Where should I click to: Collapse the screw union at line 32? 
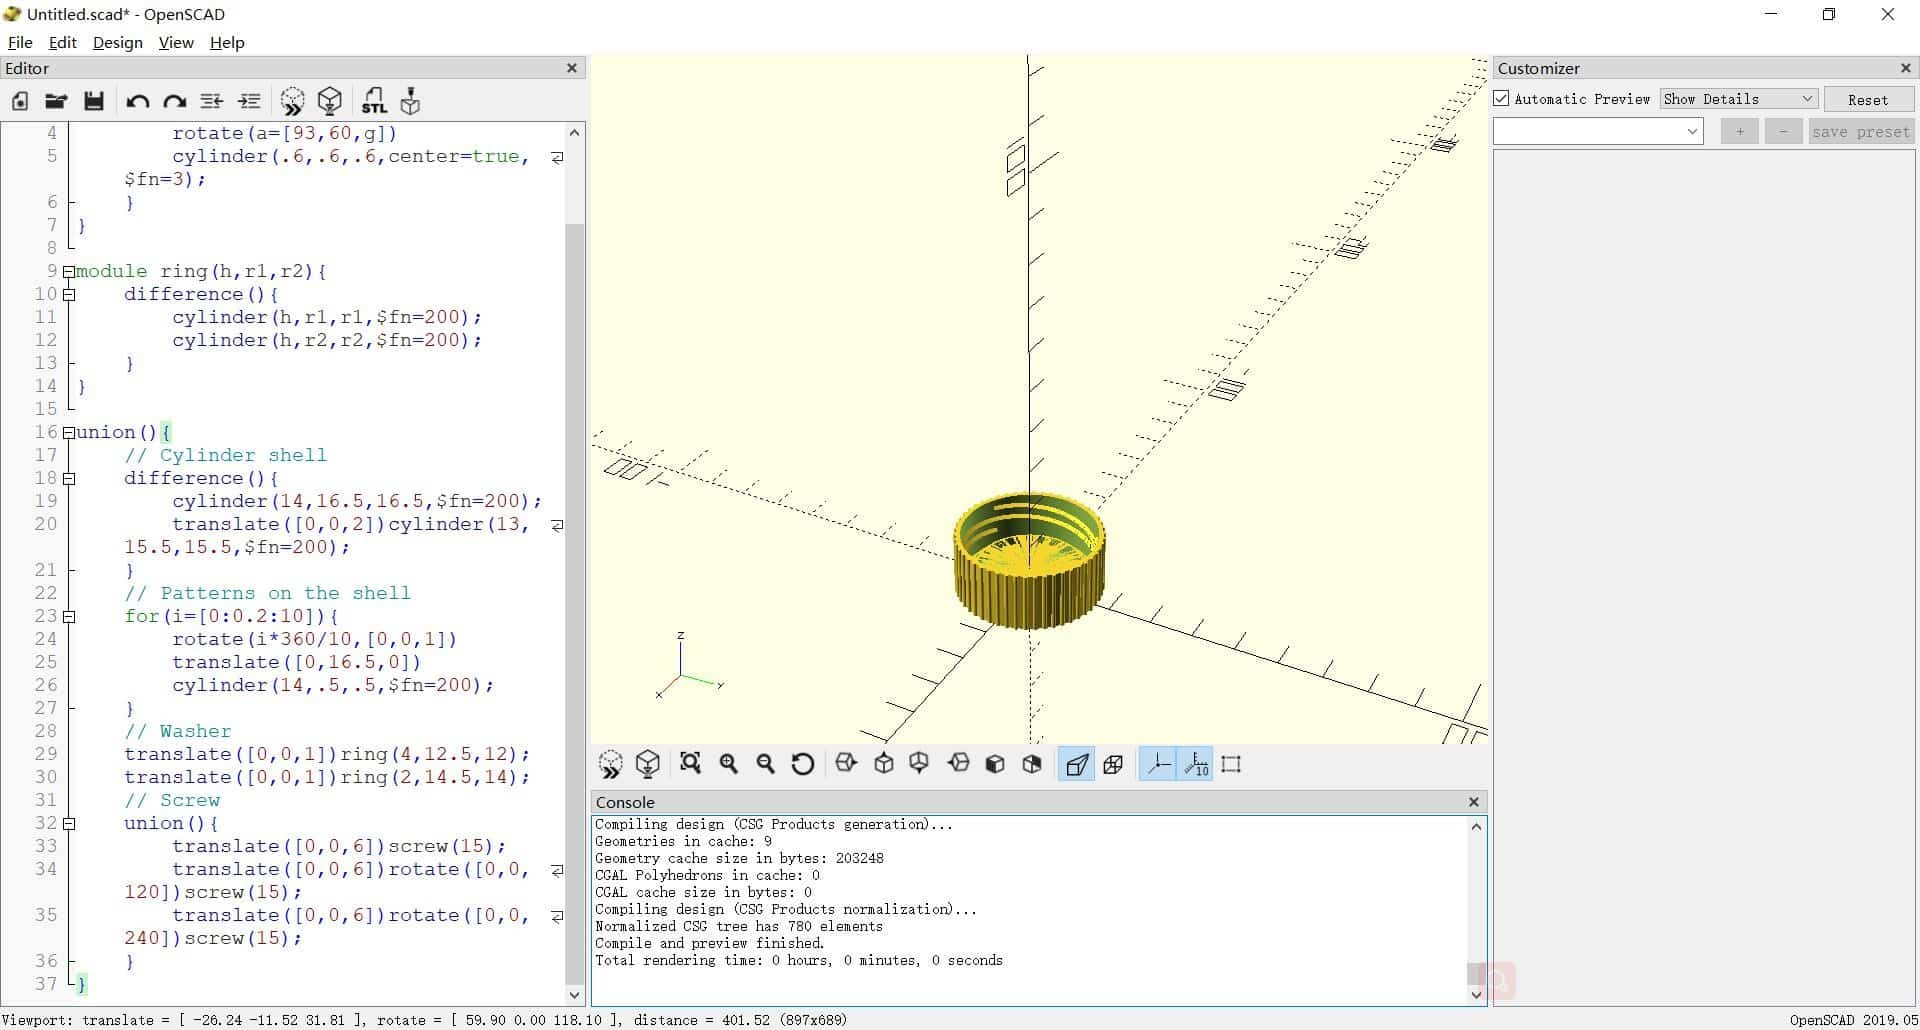68,823
